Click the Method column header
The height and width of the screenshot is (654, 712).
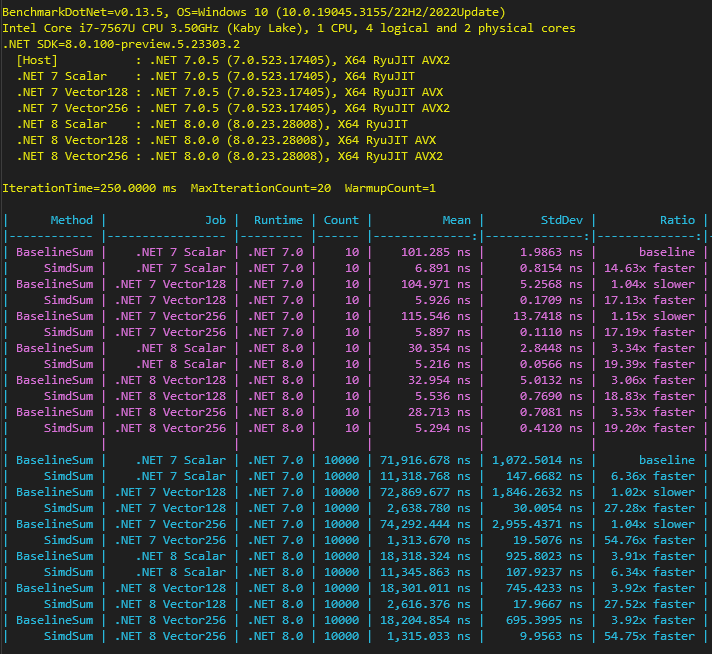coord(71,220)
